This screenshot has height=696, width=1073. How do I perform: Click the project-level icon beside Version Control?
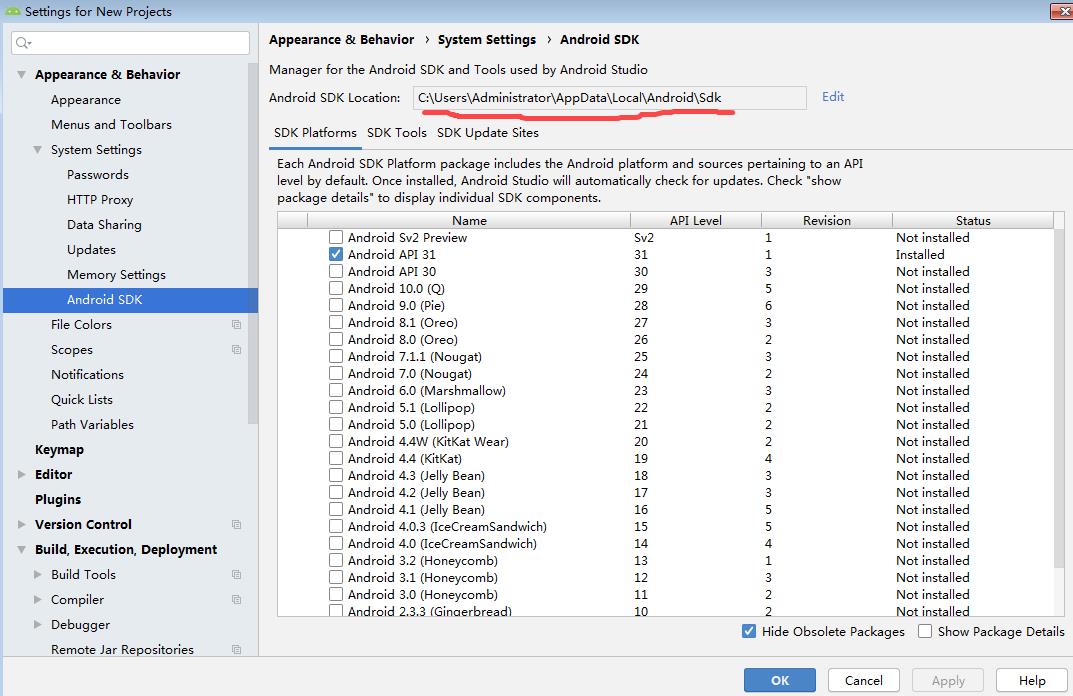236,524
